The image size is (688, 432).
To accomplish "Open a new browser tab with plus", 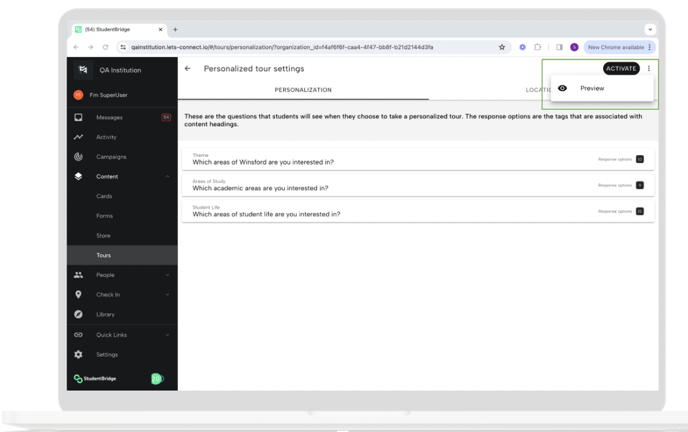I will click(175, 29).
